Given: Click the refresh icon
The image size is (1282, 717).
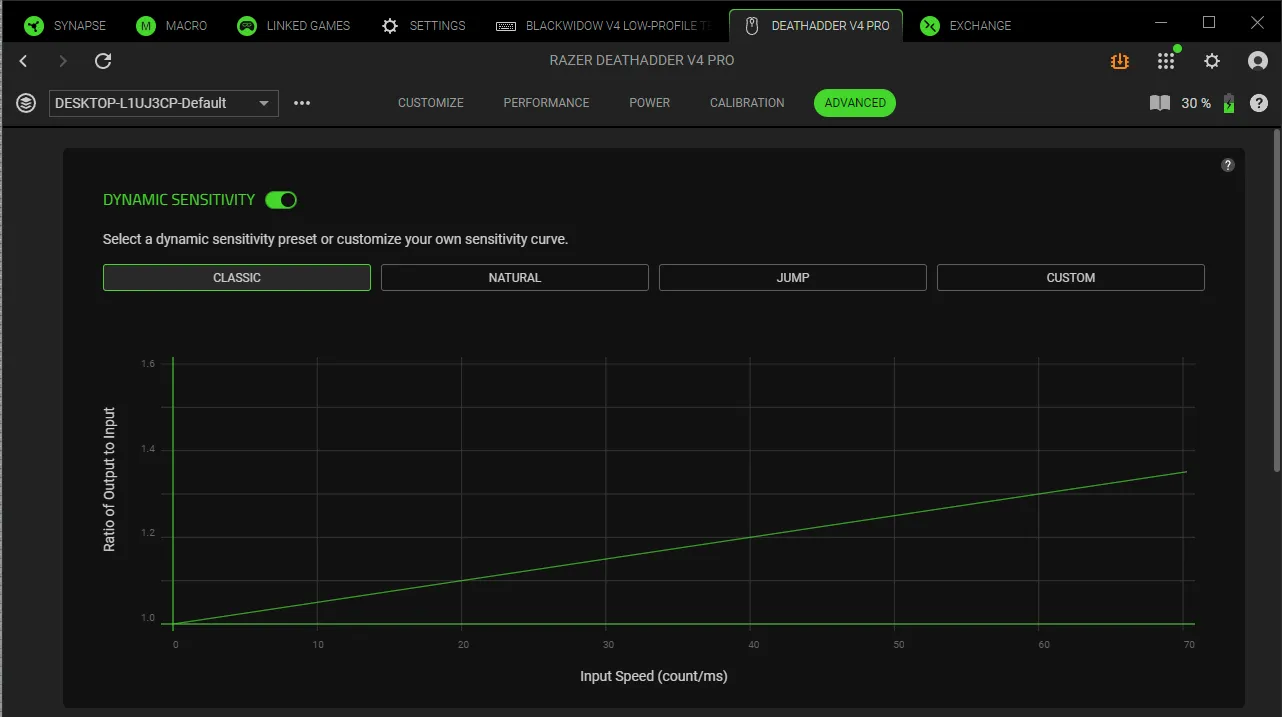Looking at the screenshot, I should click(x=103, y=61).
